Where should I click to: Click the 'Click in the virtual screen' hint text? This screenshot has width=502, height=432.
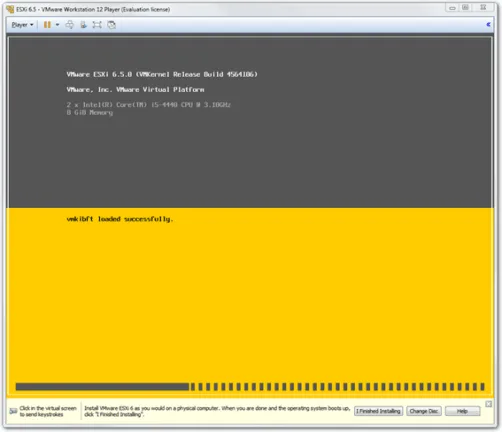pyautogui.click(x=48, y=411)
